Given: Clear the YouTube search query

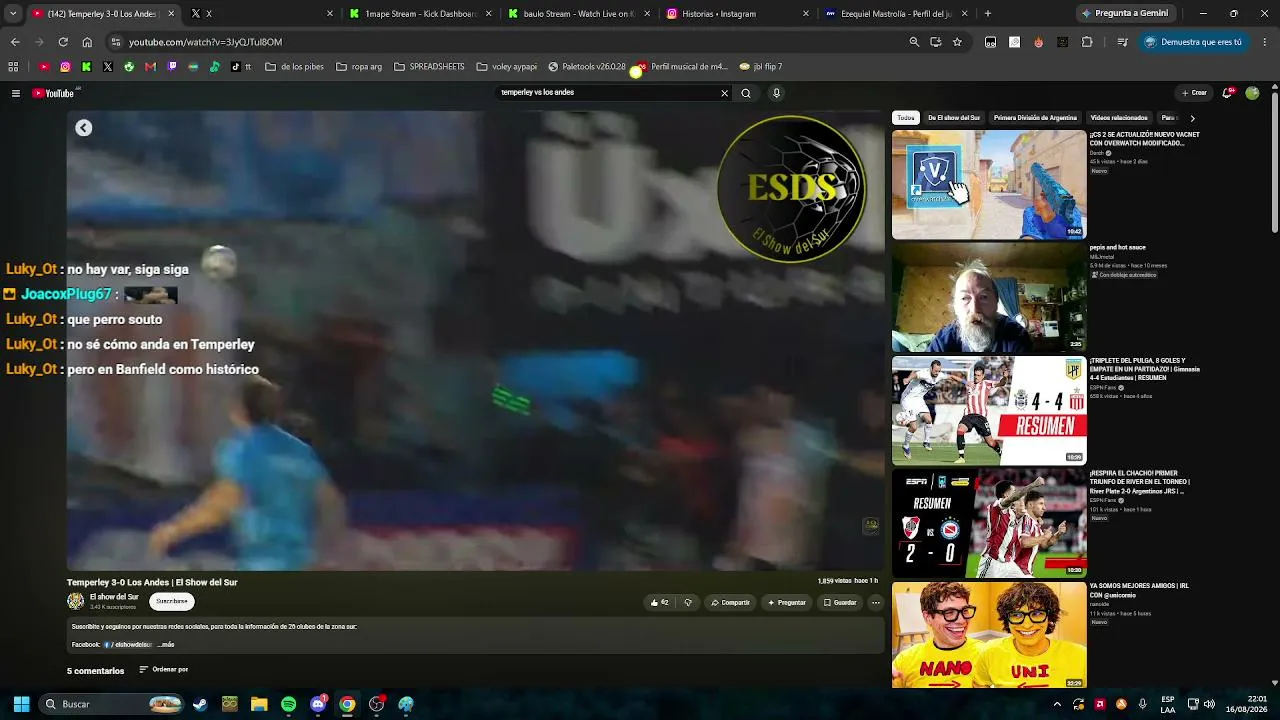Looking at the screenshot, I should click(725, 93).
